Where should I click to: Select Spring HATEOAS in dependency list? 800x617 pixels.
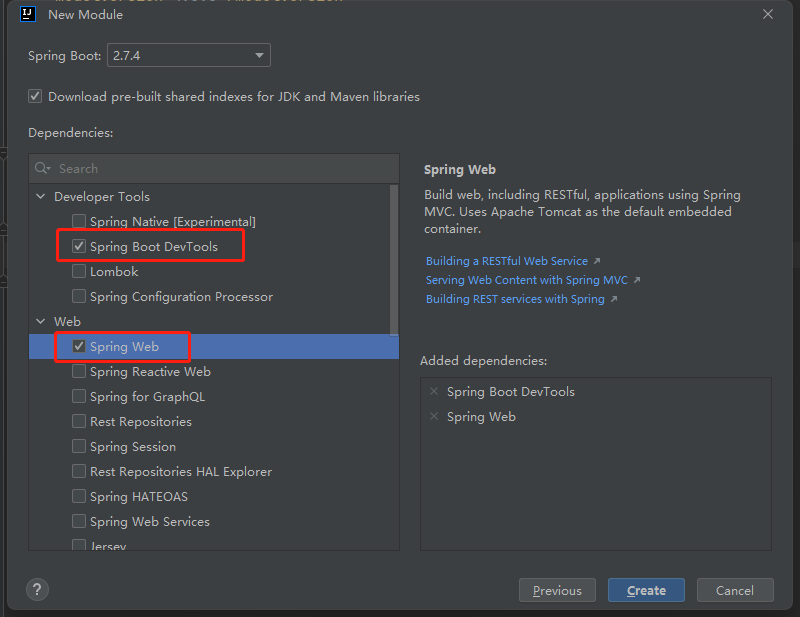pos(138,497)
